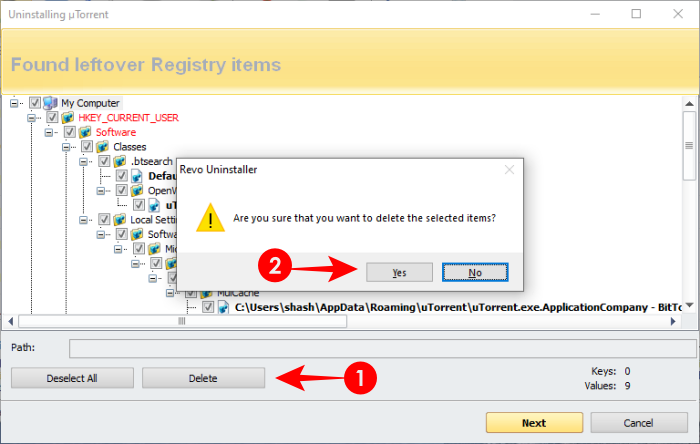Screen dimensions: 700x444
Task: Click the vertical scrollbar thumb
Action: click(x=689, y=145)
